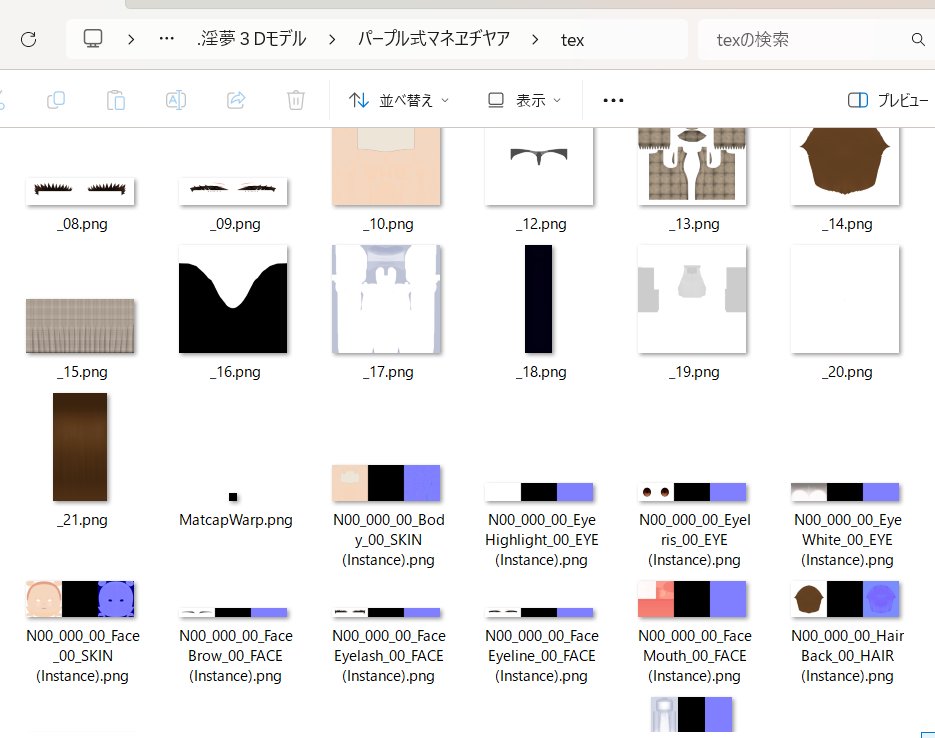Viewport: 935px width, 738px height.
Task: Select the EyeWhite_00_EYE (Instance).png thumbnail
Action: click(x=845, y=492)
